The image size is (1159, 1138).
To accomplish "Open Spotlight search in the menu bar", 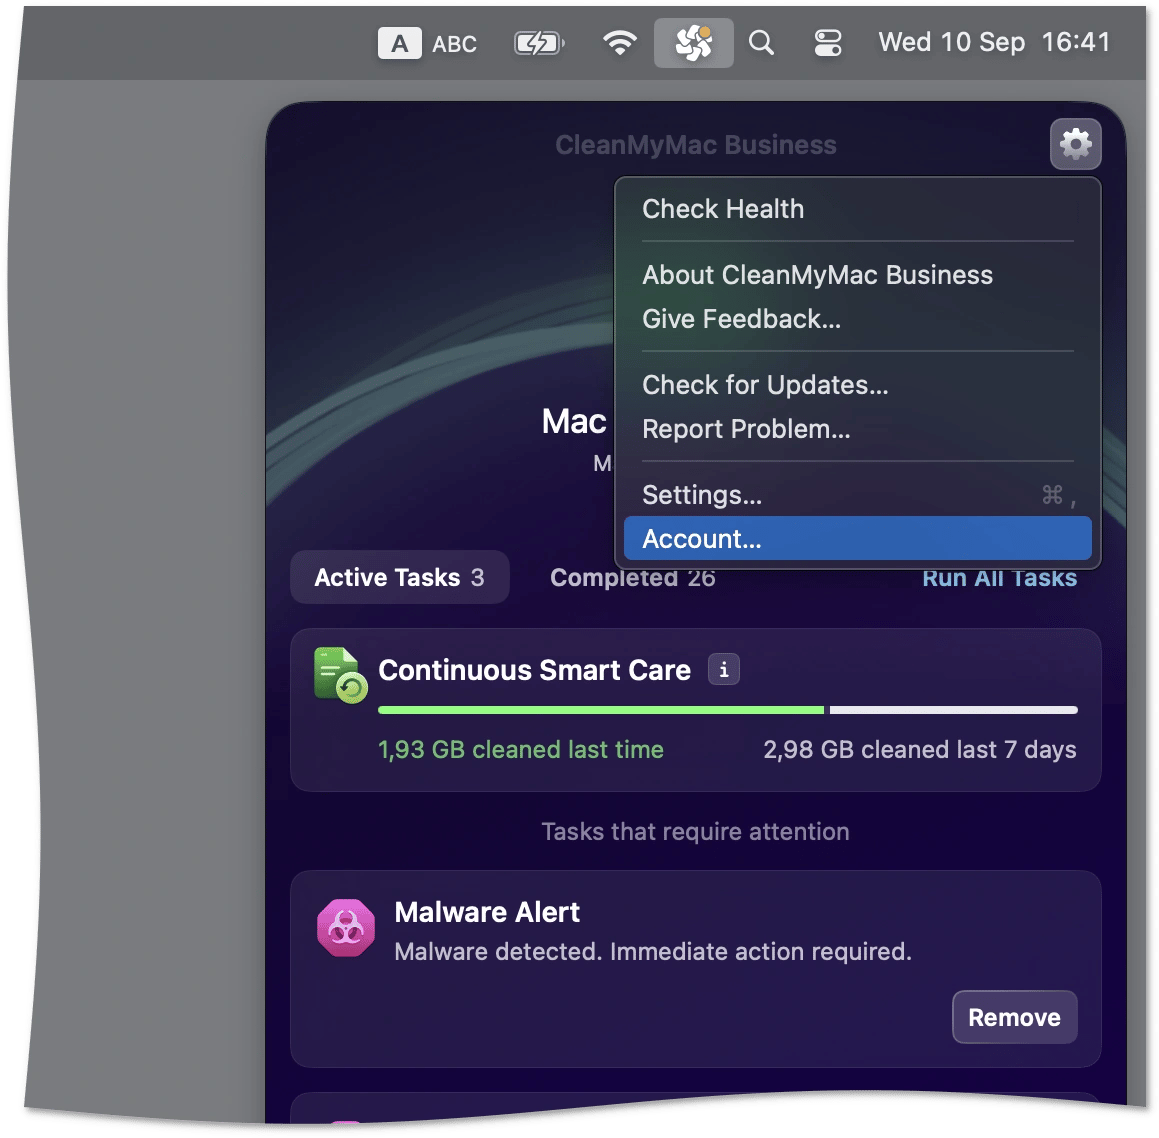I will pyautogui.click(x=761, y=43).
